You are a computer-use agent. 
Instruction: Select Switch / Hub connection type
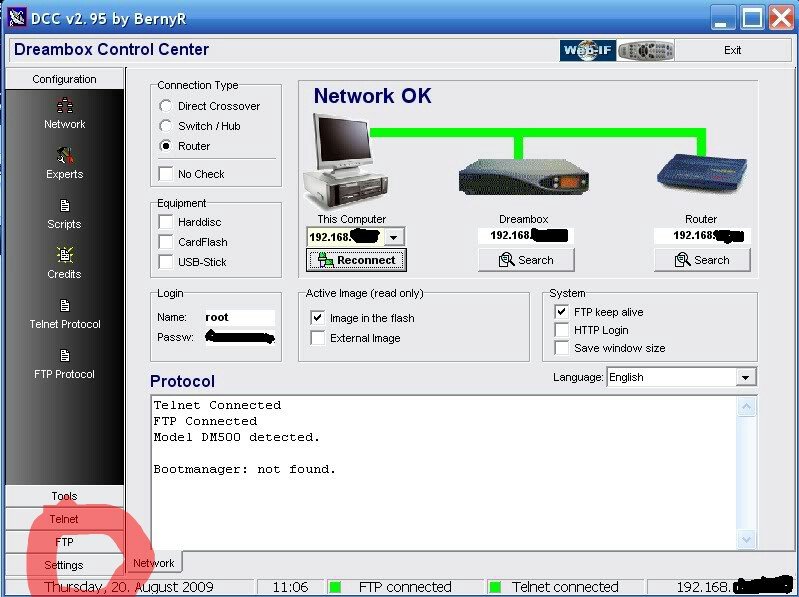(x=165, y=126)
